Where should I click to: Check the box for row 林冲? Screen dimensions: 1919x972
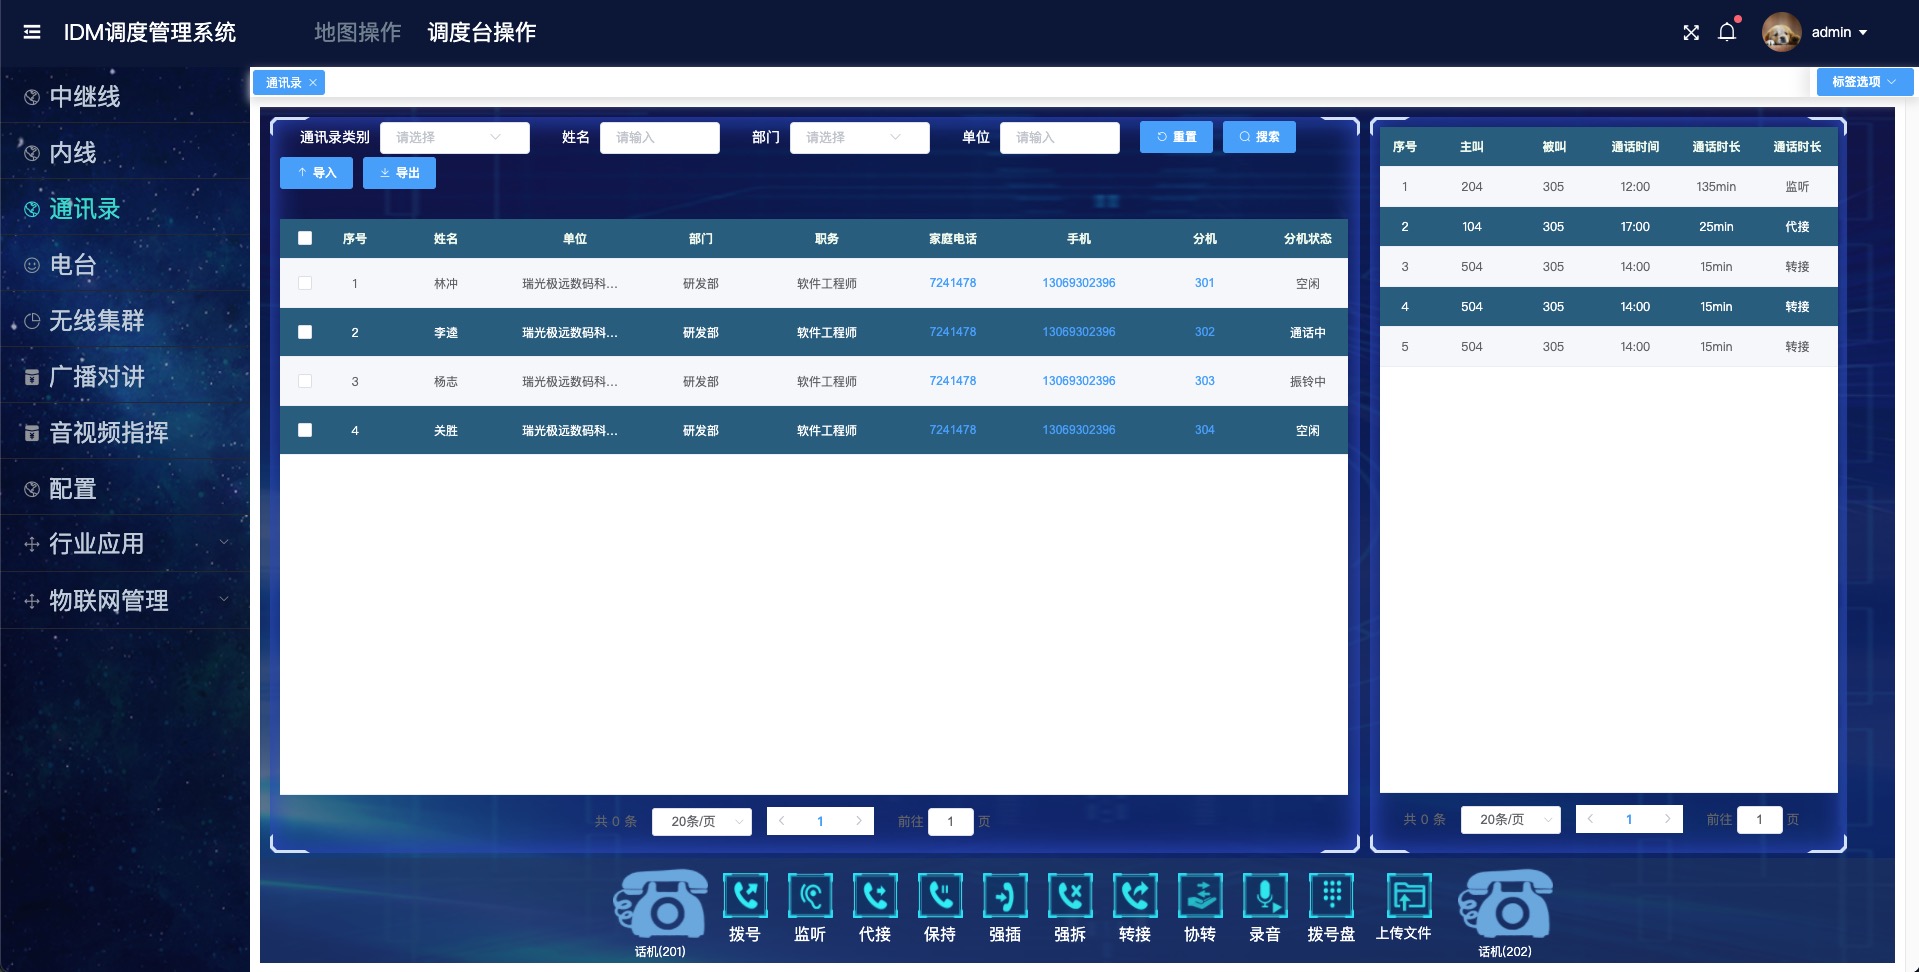305,283
